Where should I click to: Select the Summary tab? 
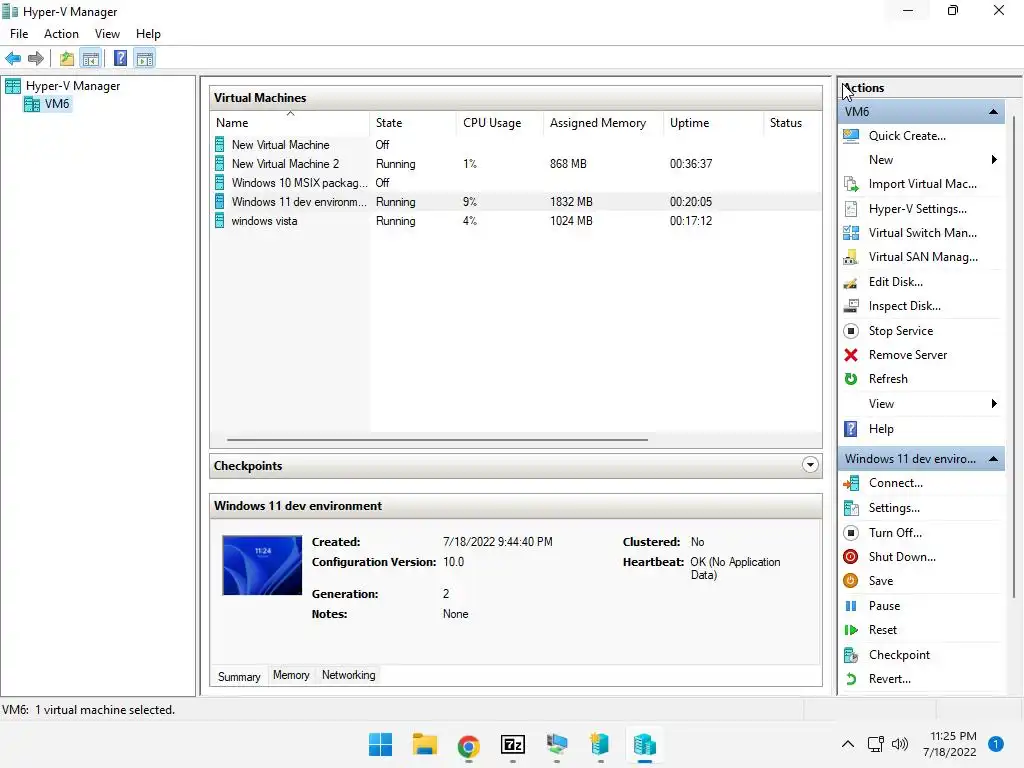click(239, 676)
